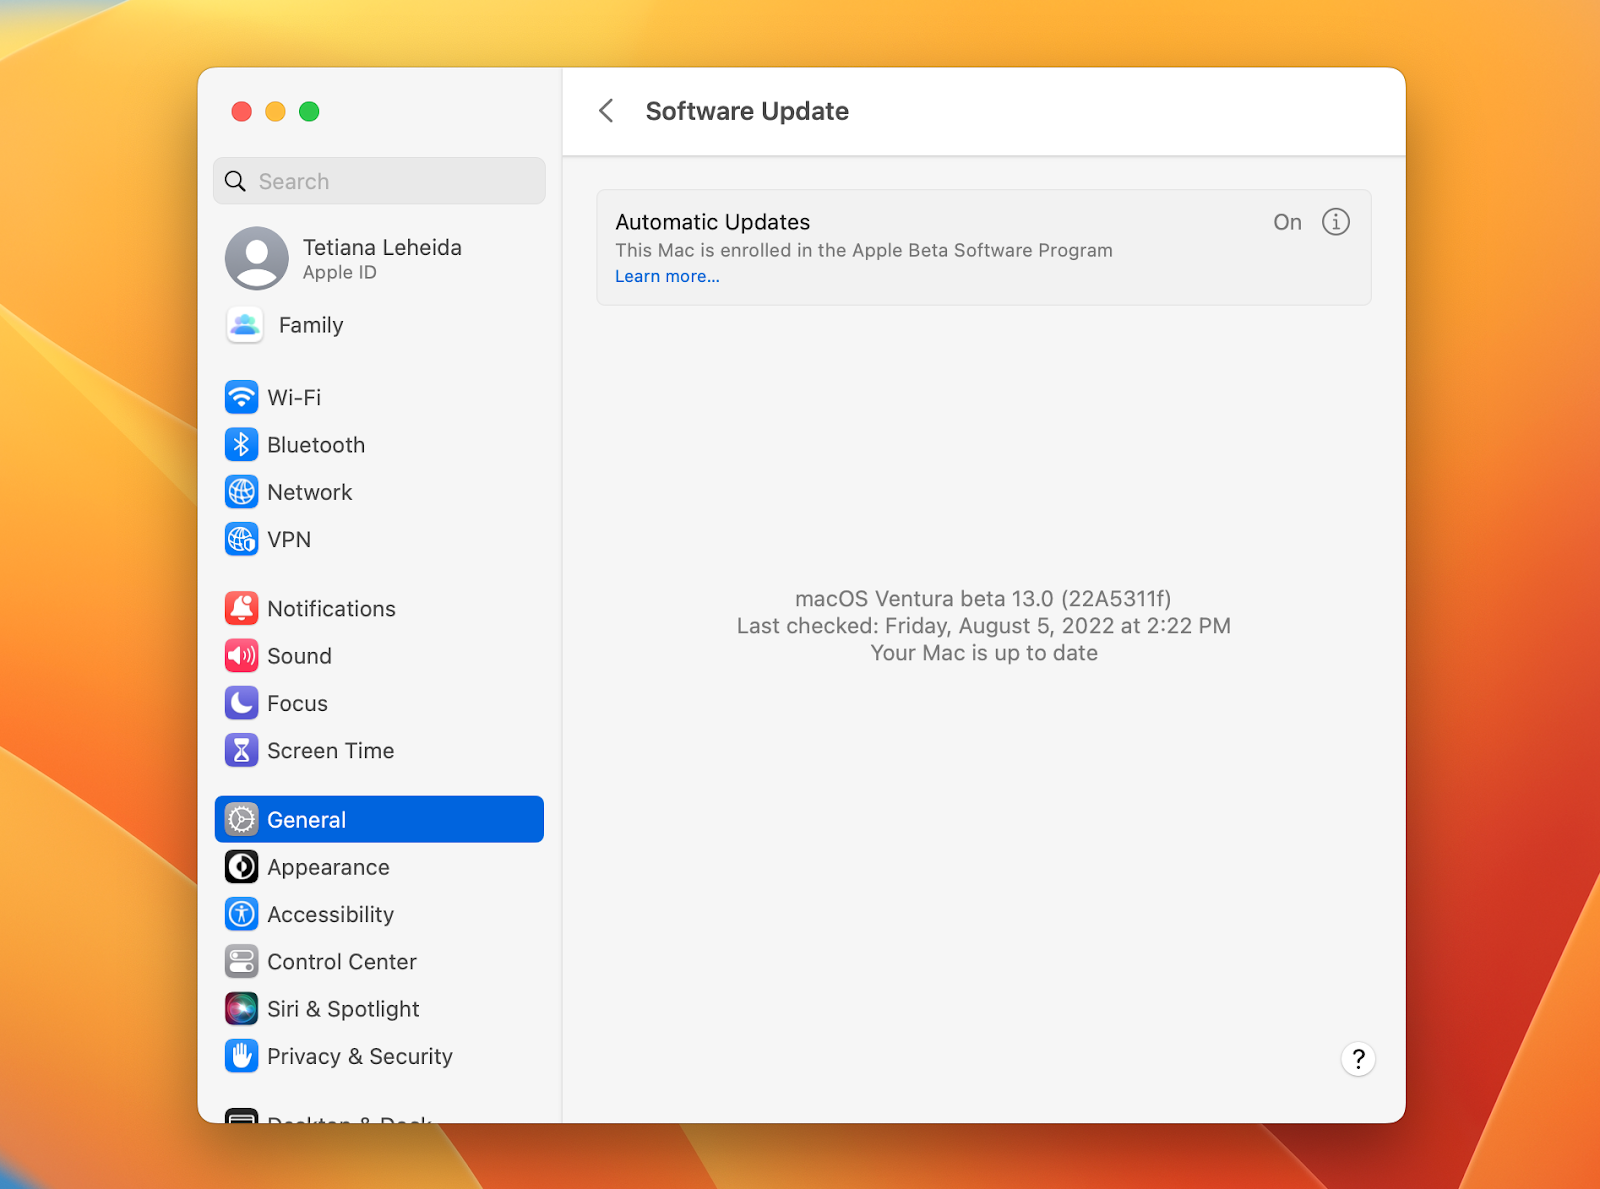Viewport: 1600px width, 1189px height.
Task: Select VPN label in sidebar
Action: 289,540
